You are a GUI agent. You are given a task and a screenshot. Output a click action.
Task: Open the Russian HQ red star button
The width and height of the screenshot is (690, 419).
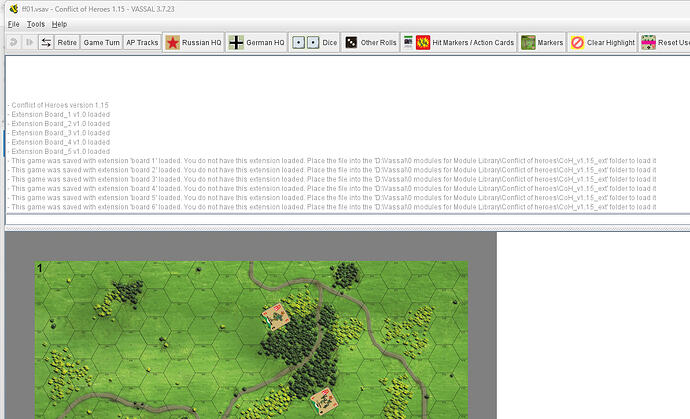194,42
